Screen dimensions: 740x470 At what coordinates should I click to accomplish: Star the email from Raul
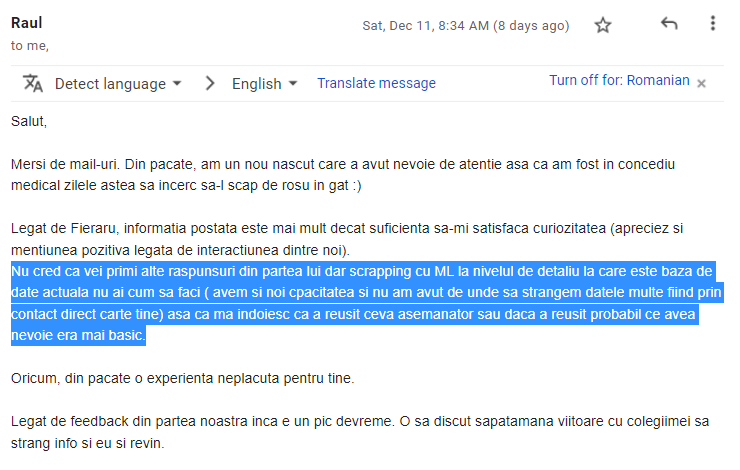(603, 25)
